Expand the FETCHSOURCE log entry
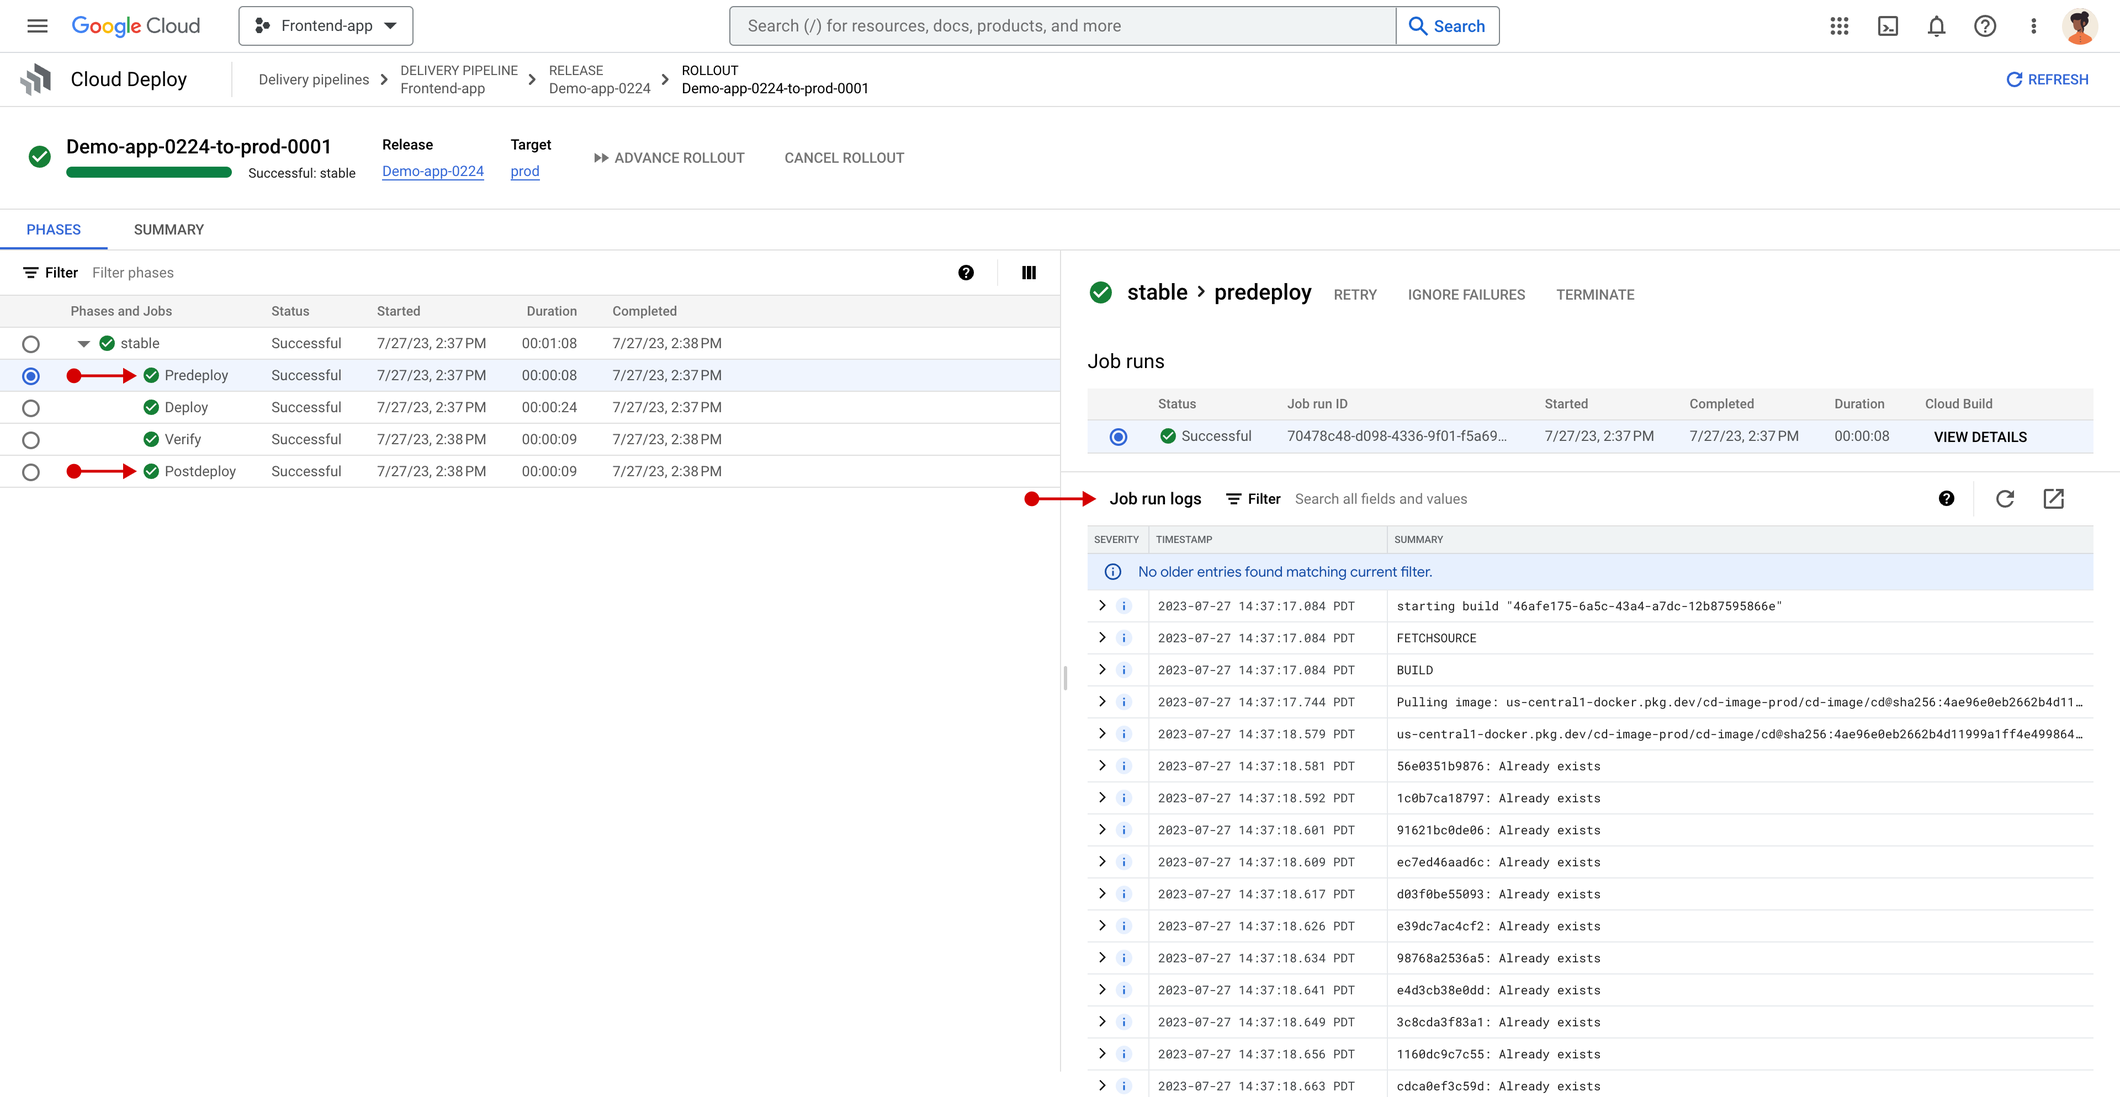The width and height of the screenshot is (2120, 1097). [1102, 638]
